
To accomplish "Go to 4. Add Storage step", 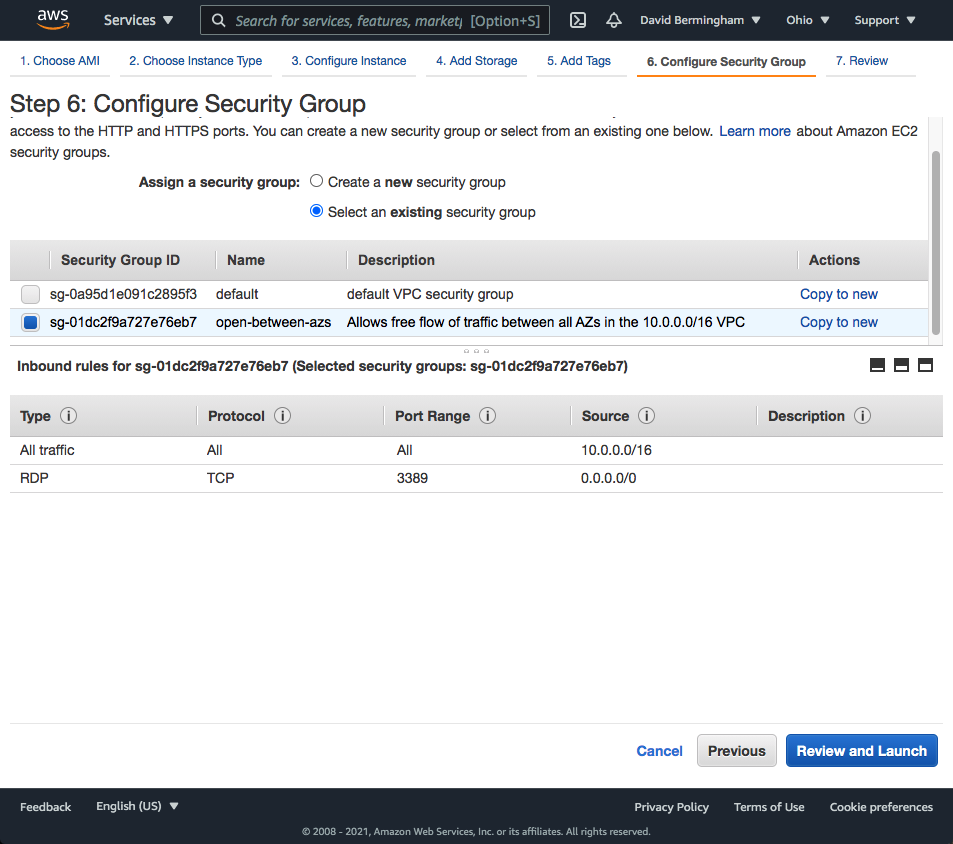I will click(x=476, y=61).
